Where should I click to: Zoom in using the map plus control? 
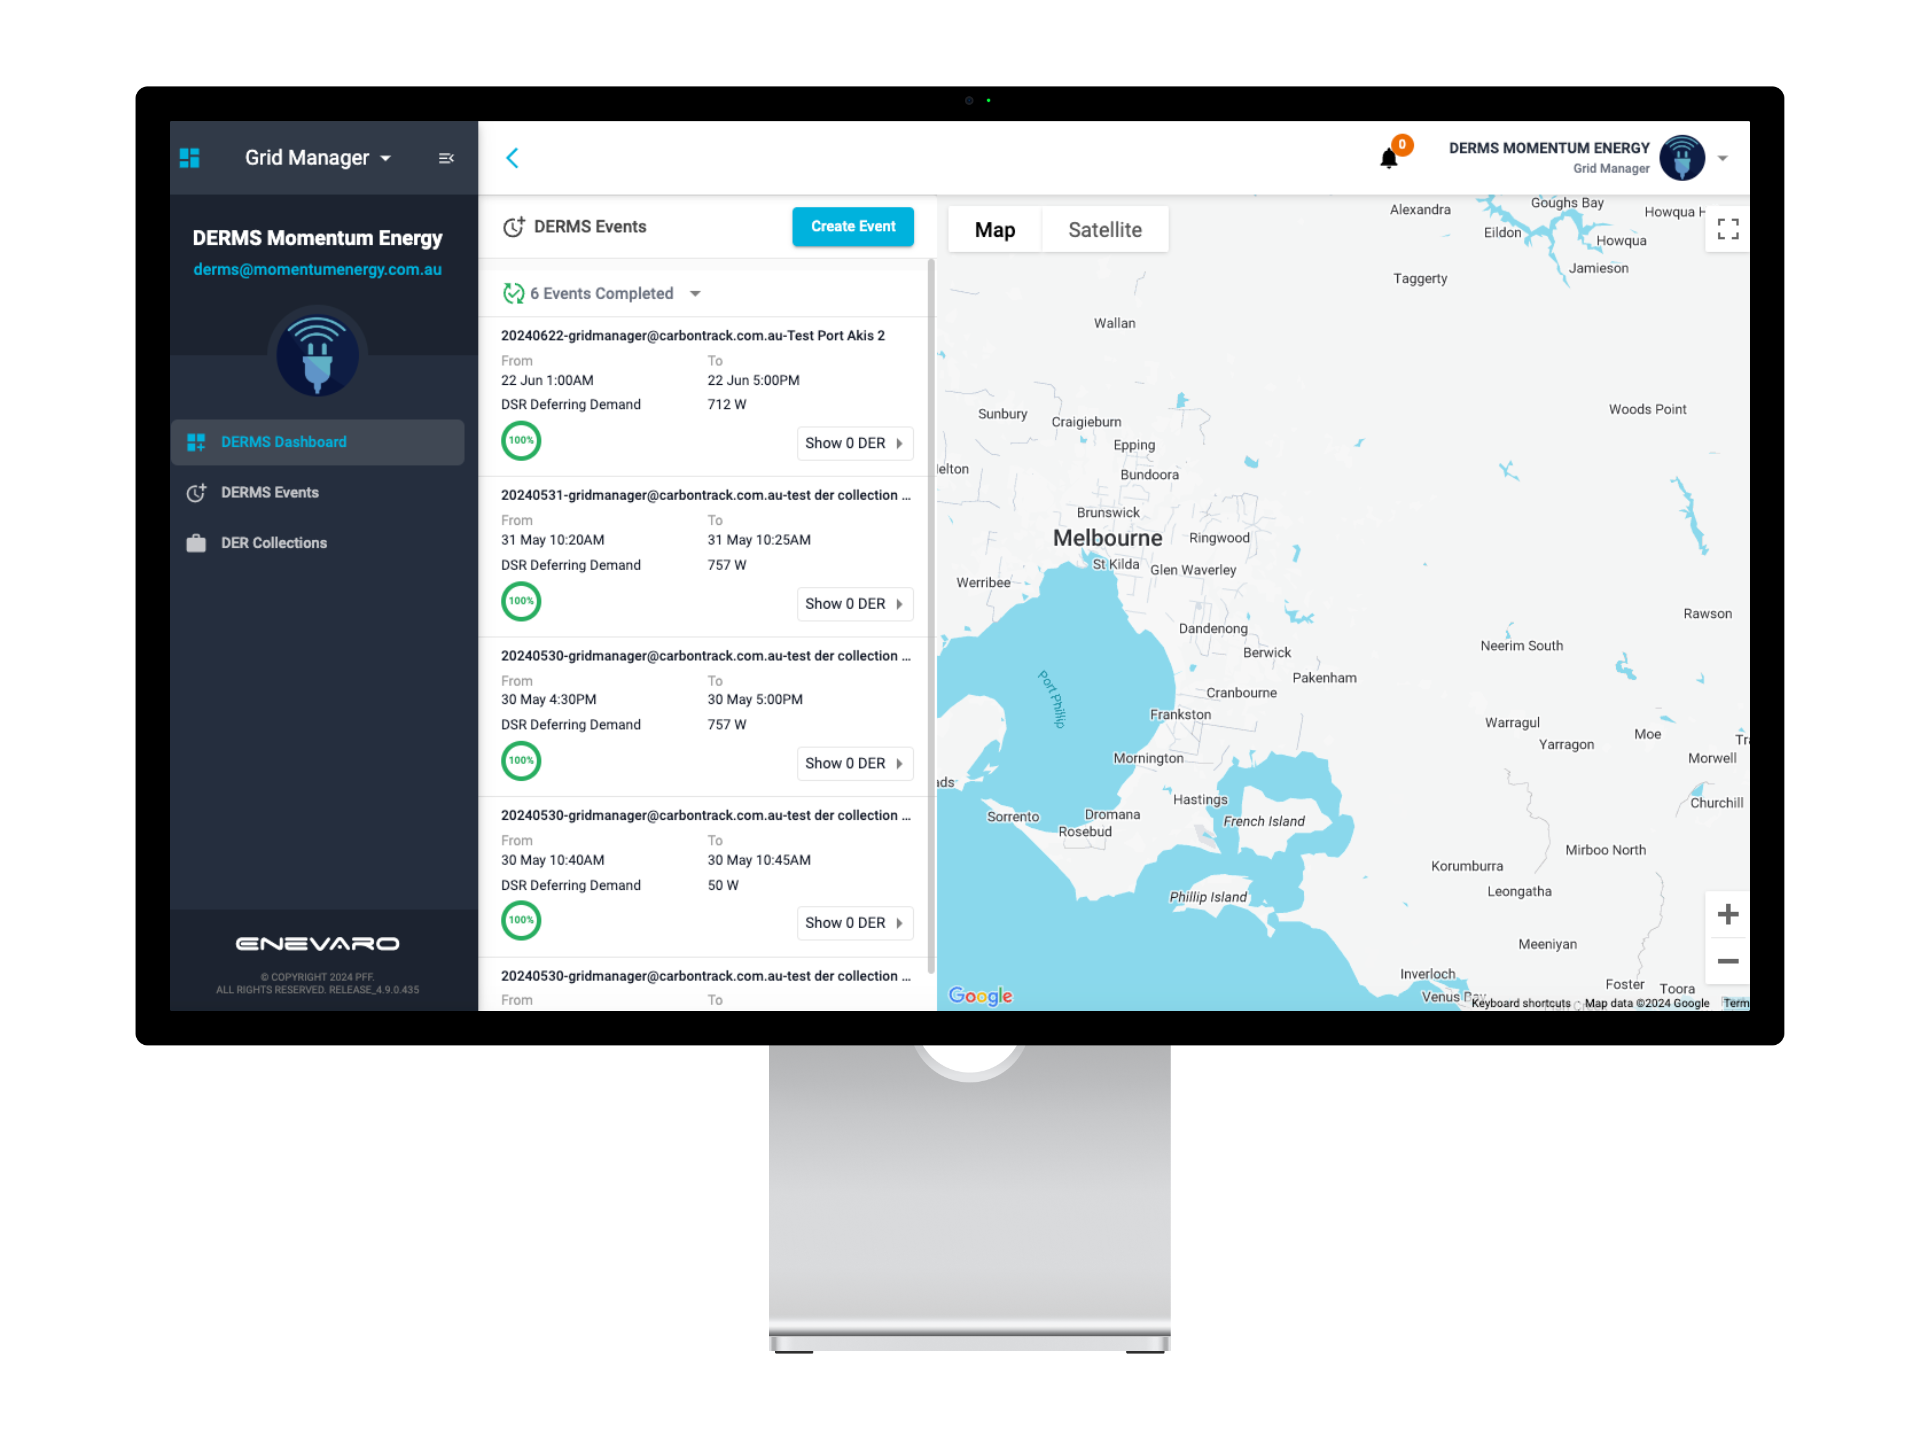[x=1727, y=913]
